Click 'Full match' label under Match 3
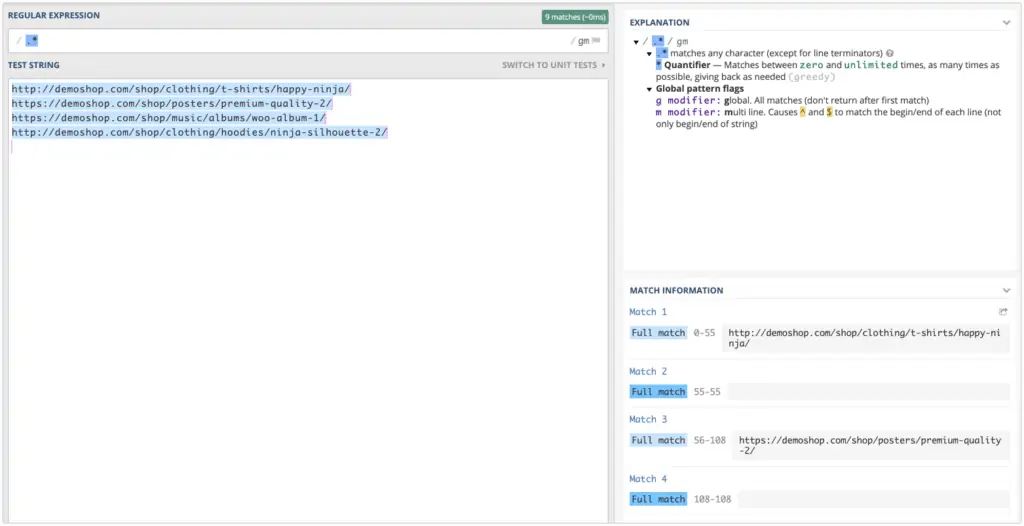Image resolution: width=1024 pixels, height=526 pixels. pyautogui.click(x=658, y=440)
